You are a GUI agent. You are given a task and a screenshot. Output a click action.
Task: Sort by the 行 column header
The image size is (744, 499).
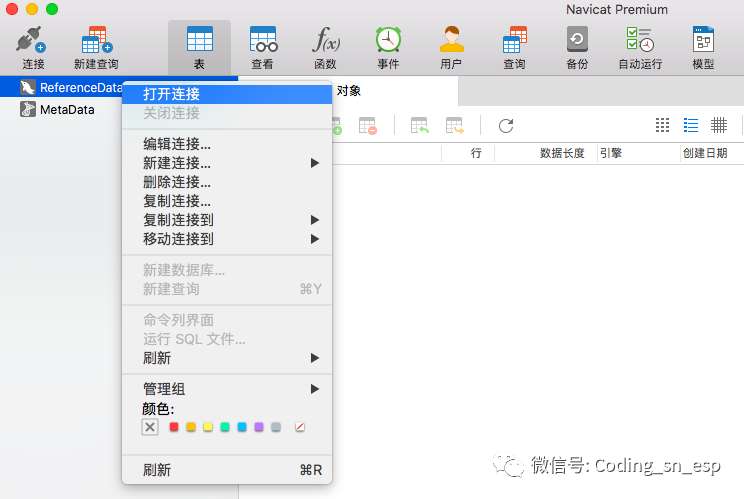point(476,153)
